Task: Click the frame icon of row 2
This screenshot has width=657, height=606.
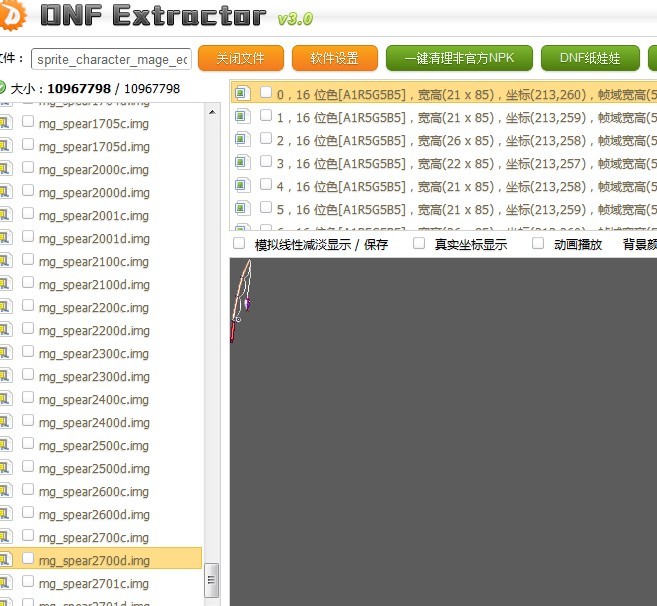Action: [x=241, y=139]
